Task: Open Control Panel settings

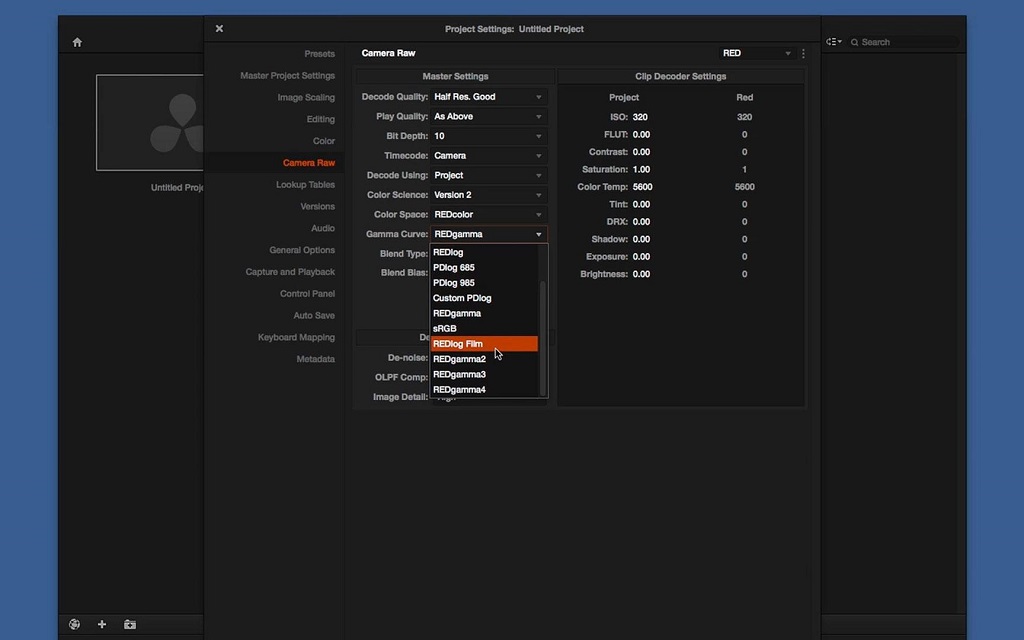Action: (x=307, y=294)
